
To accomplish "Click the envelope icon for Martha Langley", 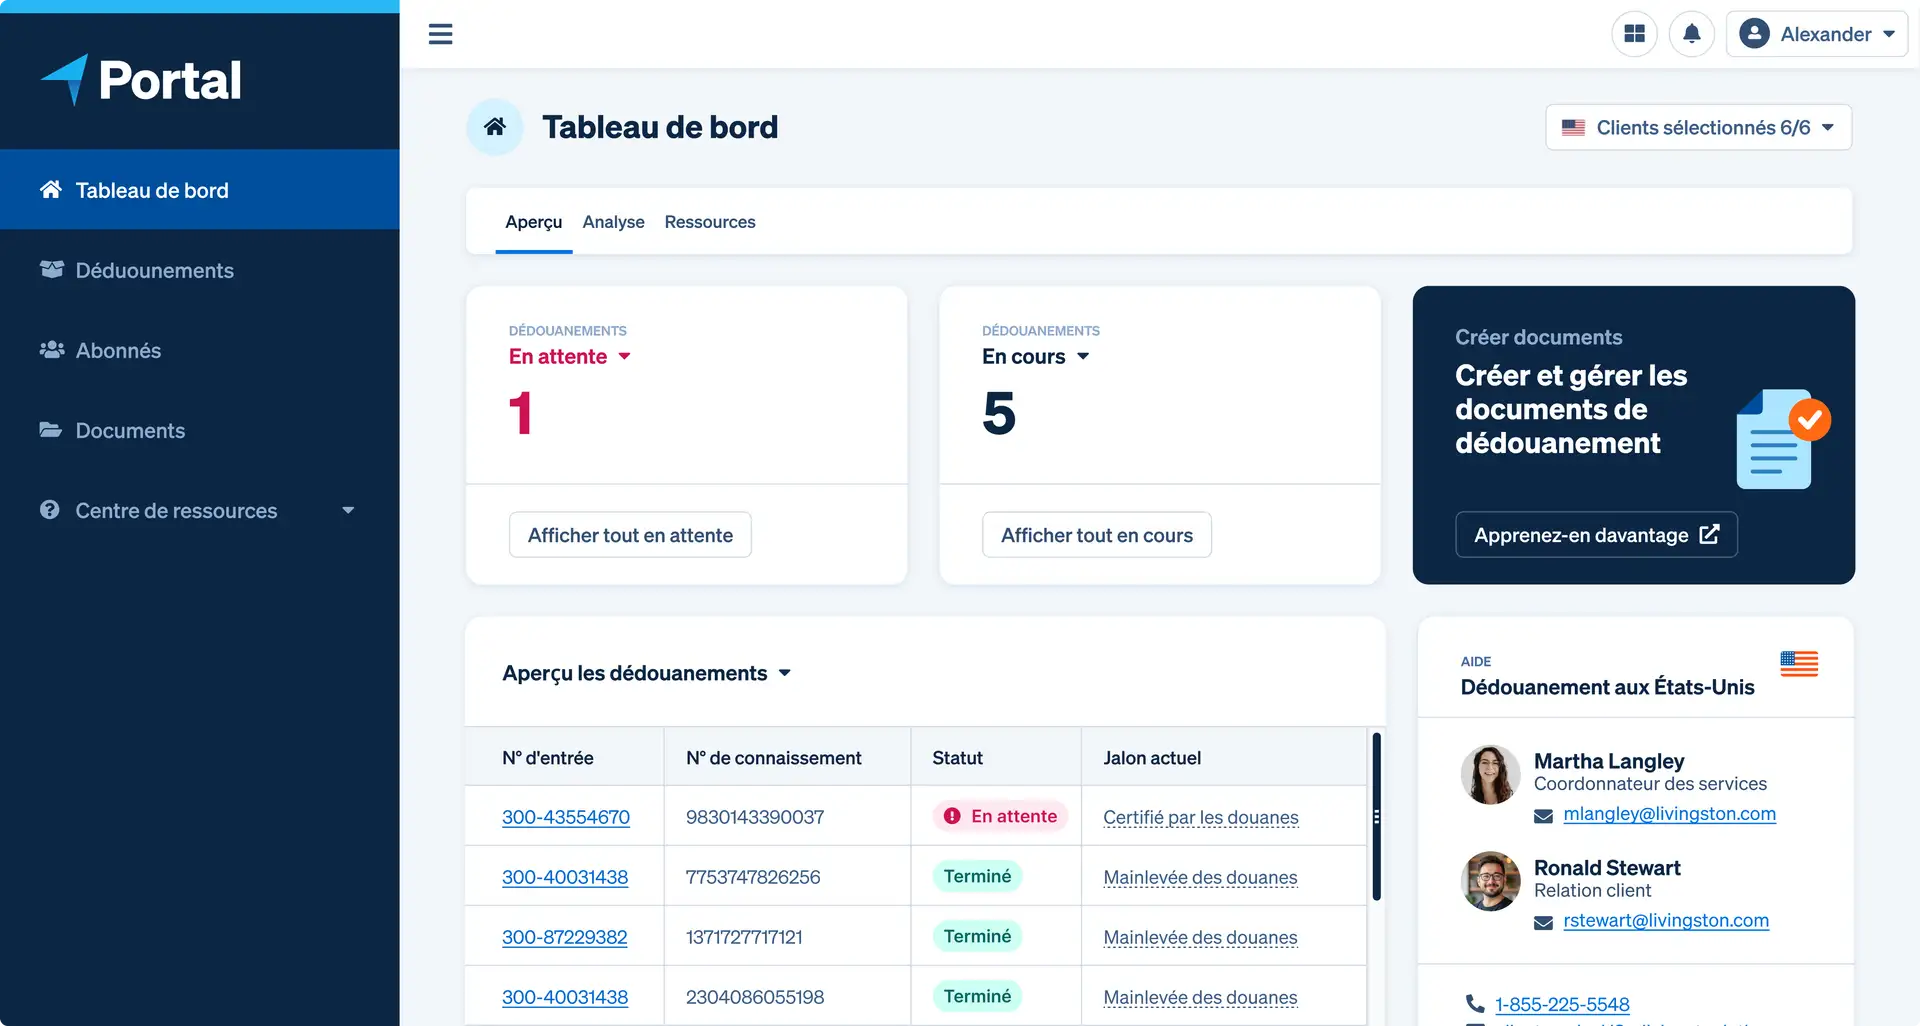I will 1543,816.
